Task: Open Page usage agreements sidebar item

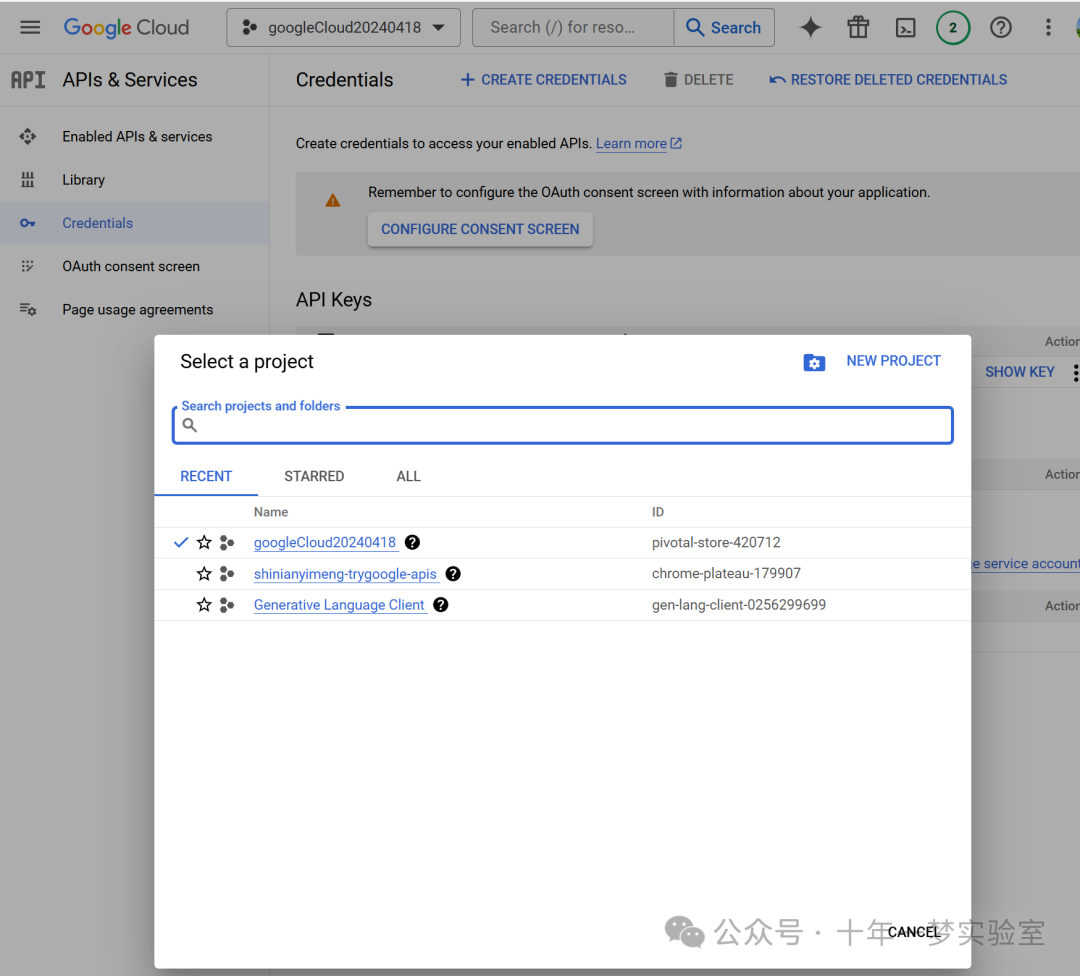Action: click(138, 310)
